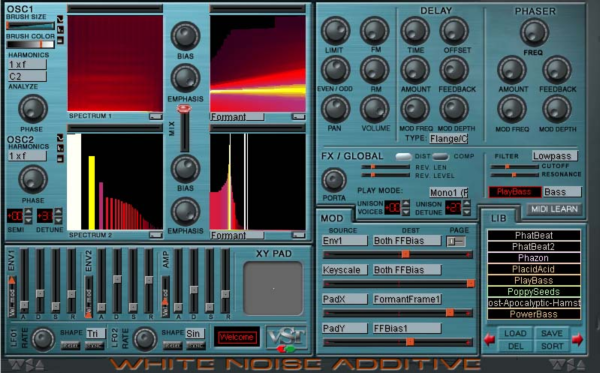
Task: Toggle the right button under LFO1 shape Tri
Action: [x=95, y=346]
